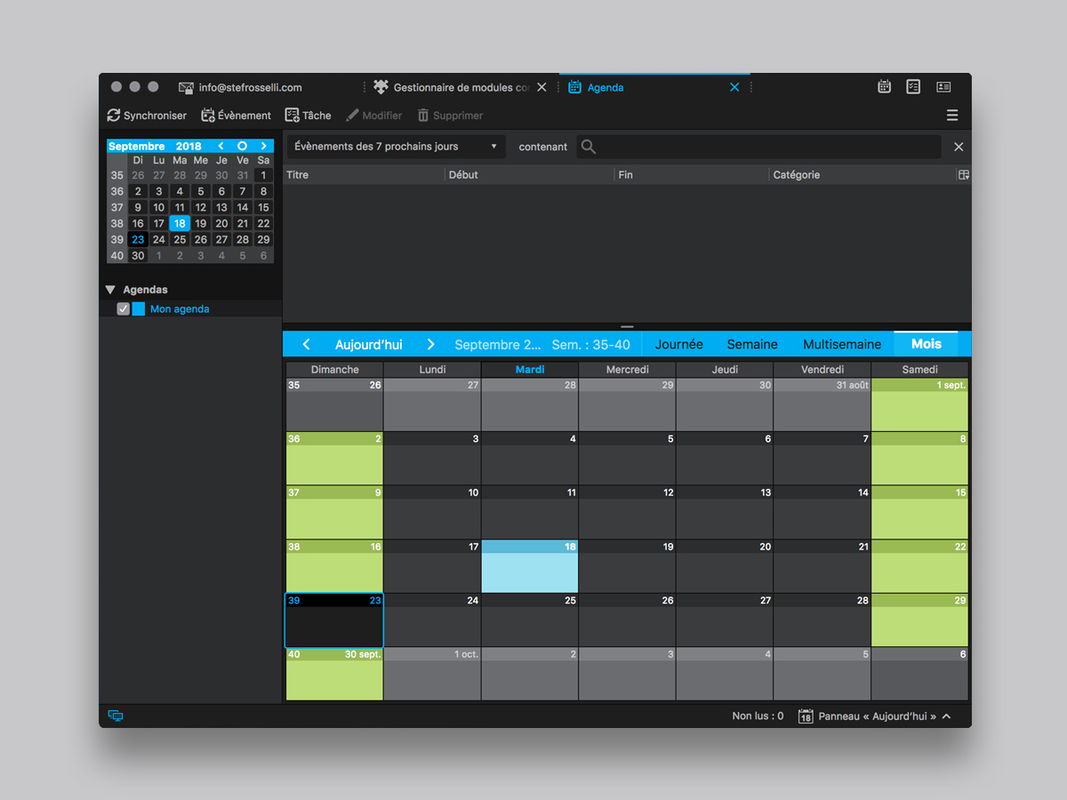1067x800 pixels.
Task: Click the Aujourd'hui button in calendar bar
Action: (368, 344)
